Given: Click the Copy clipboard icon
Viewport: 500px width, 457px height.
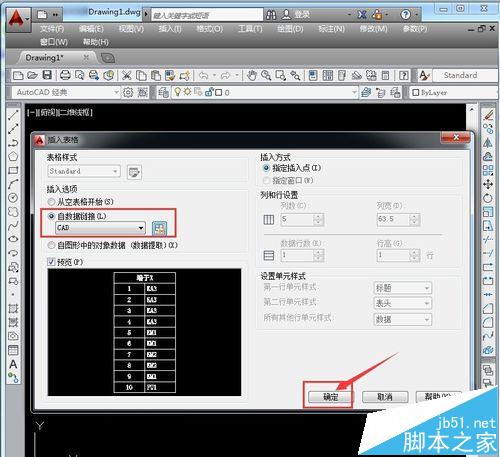Looking at the screenshot, I should click(x=141, y=76).
